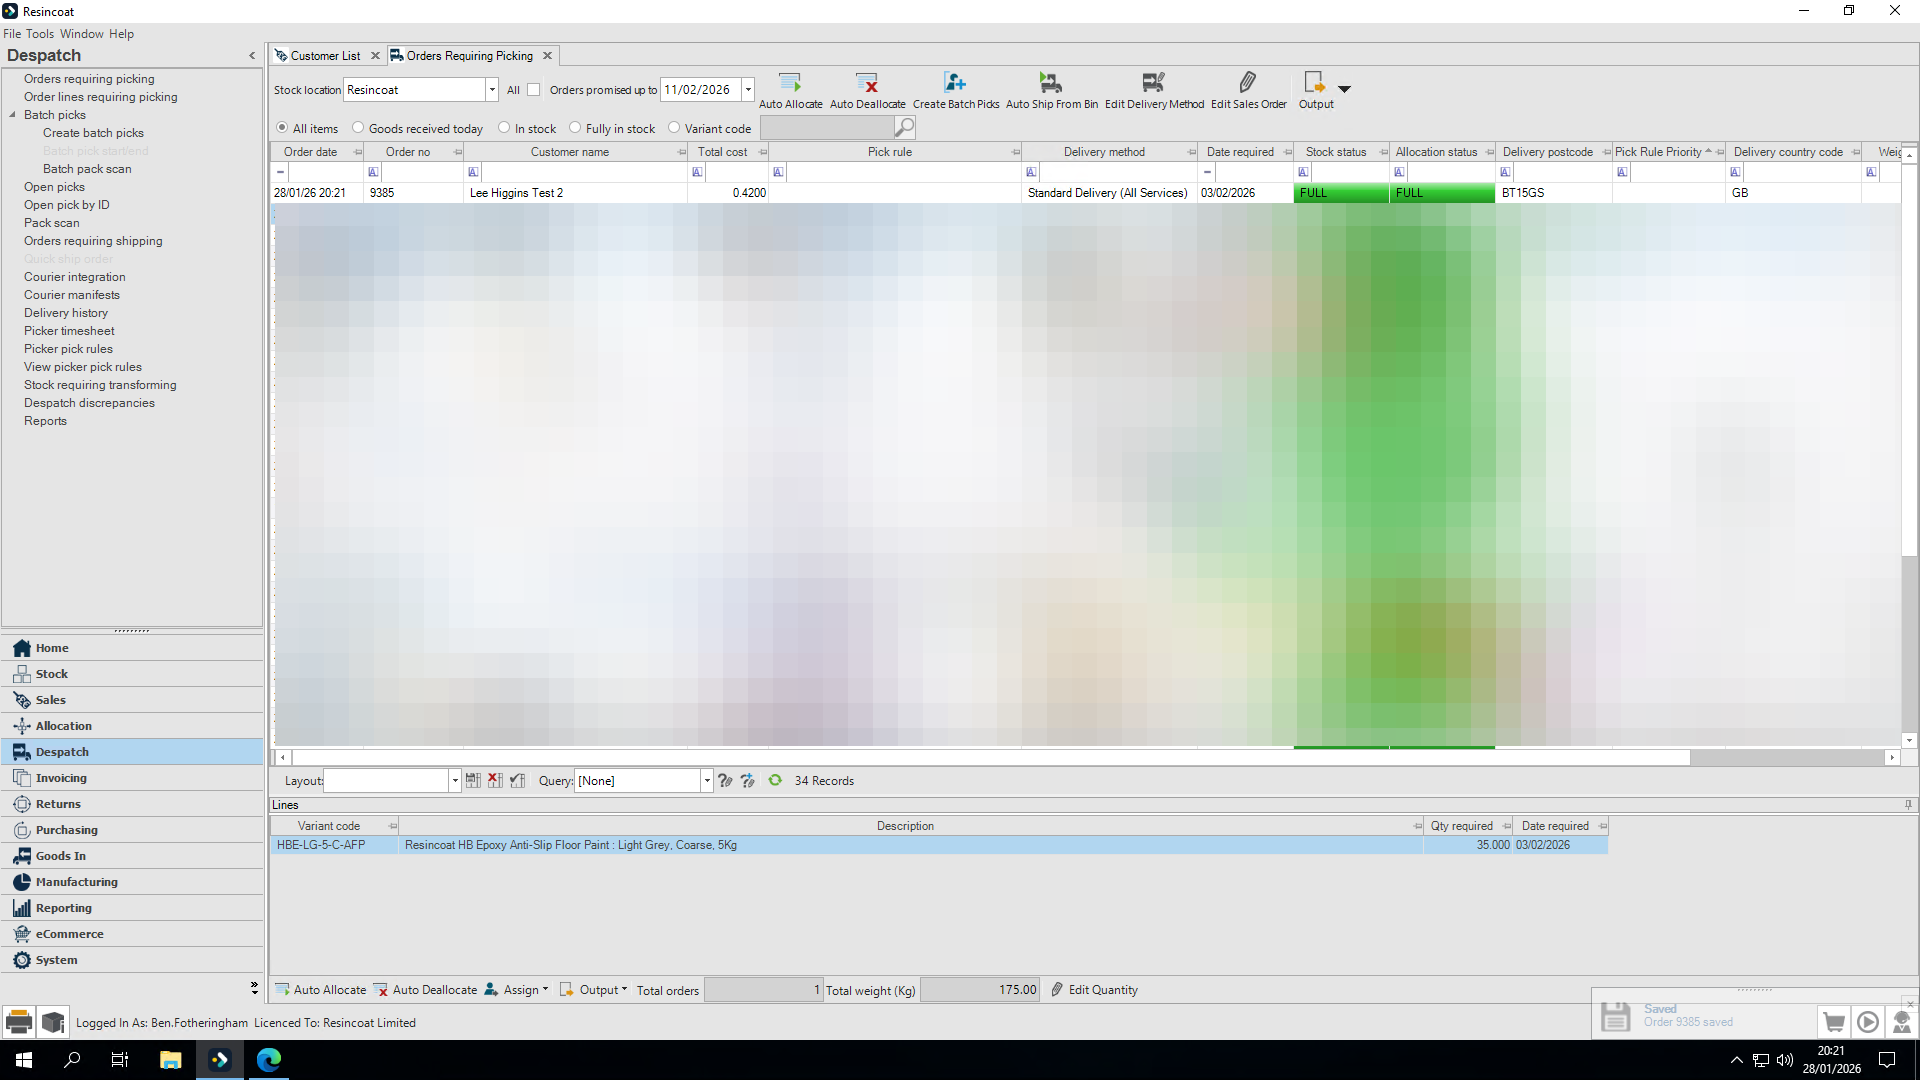The height and width of the screenshot is (1080, 1920).
Task: Open the Query dropdown list
Action: tap(707, 781)
